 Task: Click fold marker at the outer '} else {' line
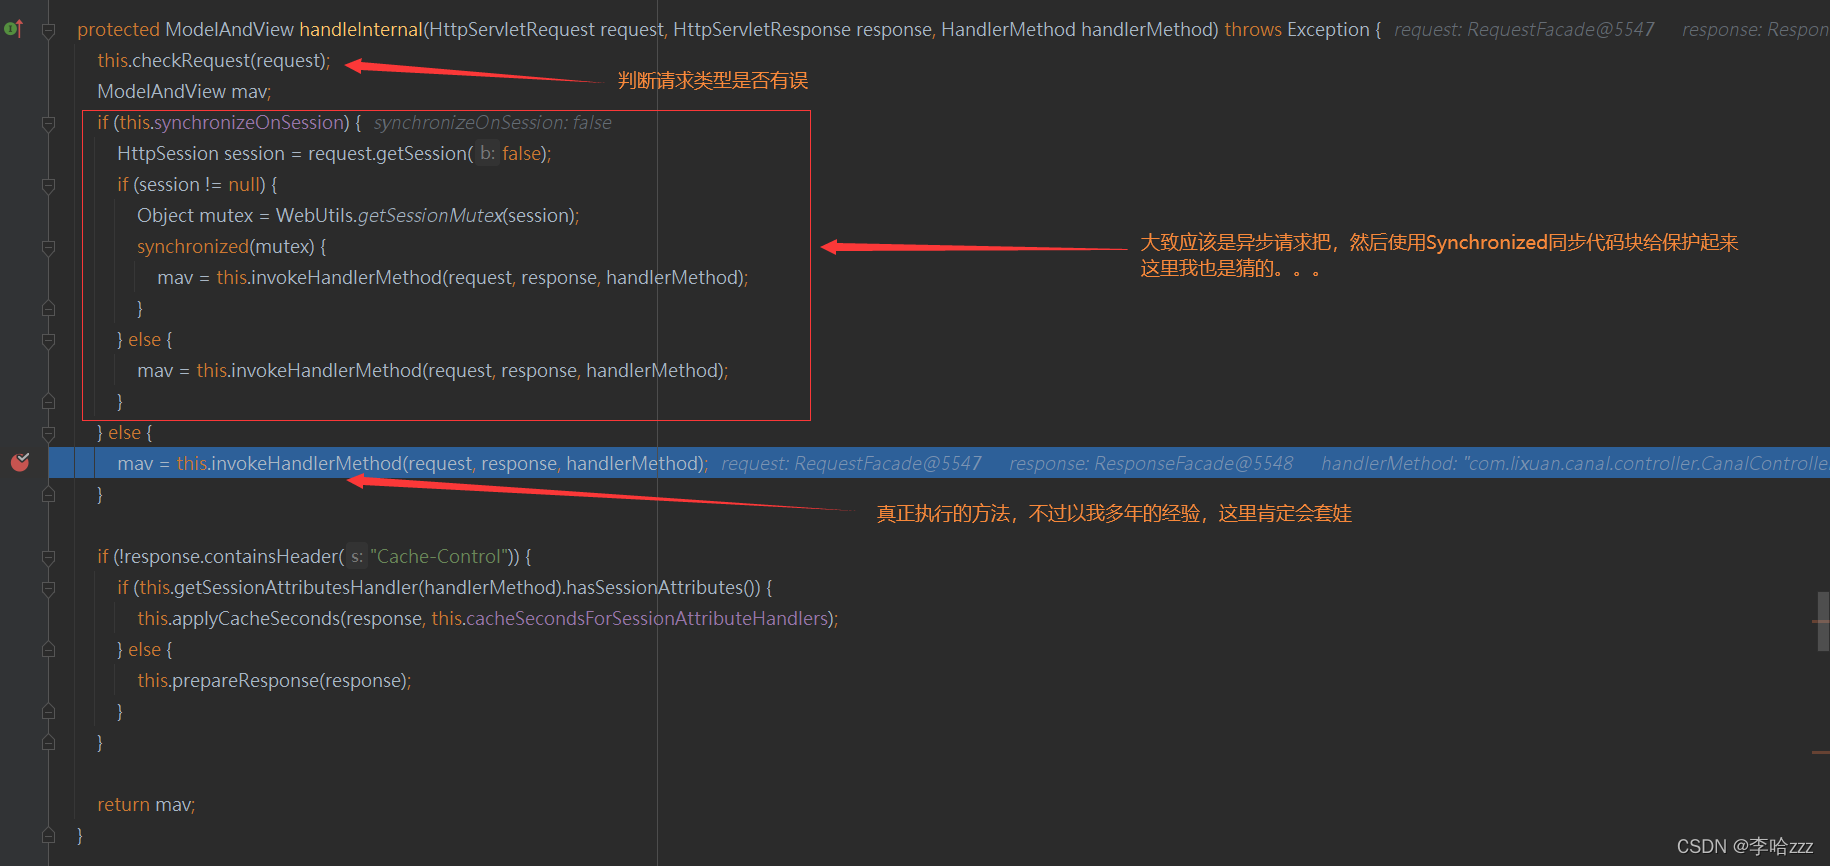[48, 433]
